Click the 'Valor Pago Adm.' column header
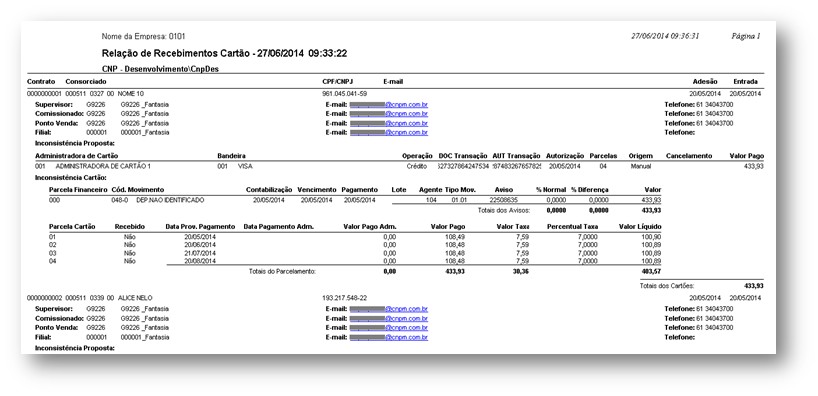The height and width of the screenshot is (396, 818). coord(370,227)
